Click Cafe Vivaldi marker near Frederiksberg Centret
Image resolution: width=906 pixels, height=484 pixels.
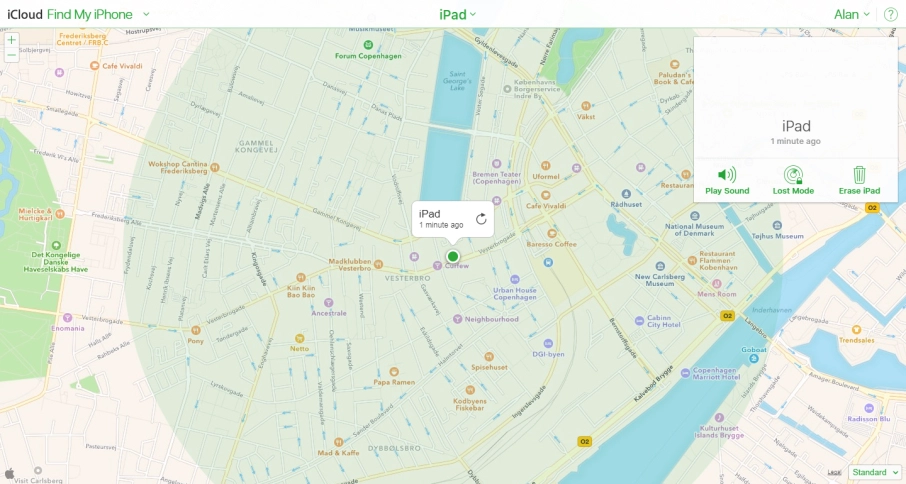click(x=95, y=66)
